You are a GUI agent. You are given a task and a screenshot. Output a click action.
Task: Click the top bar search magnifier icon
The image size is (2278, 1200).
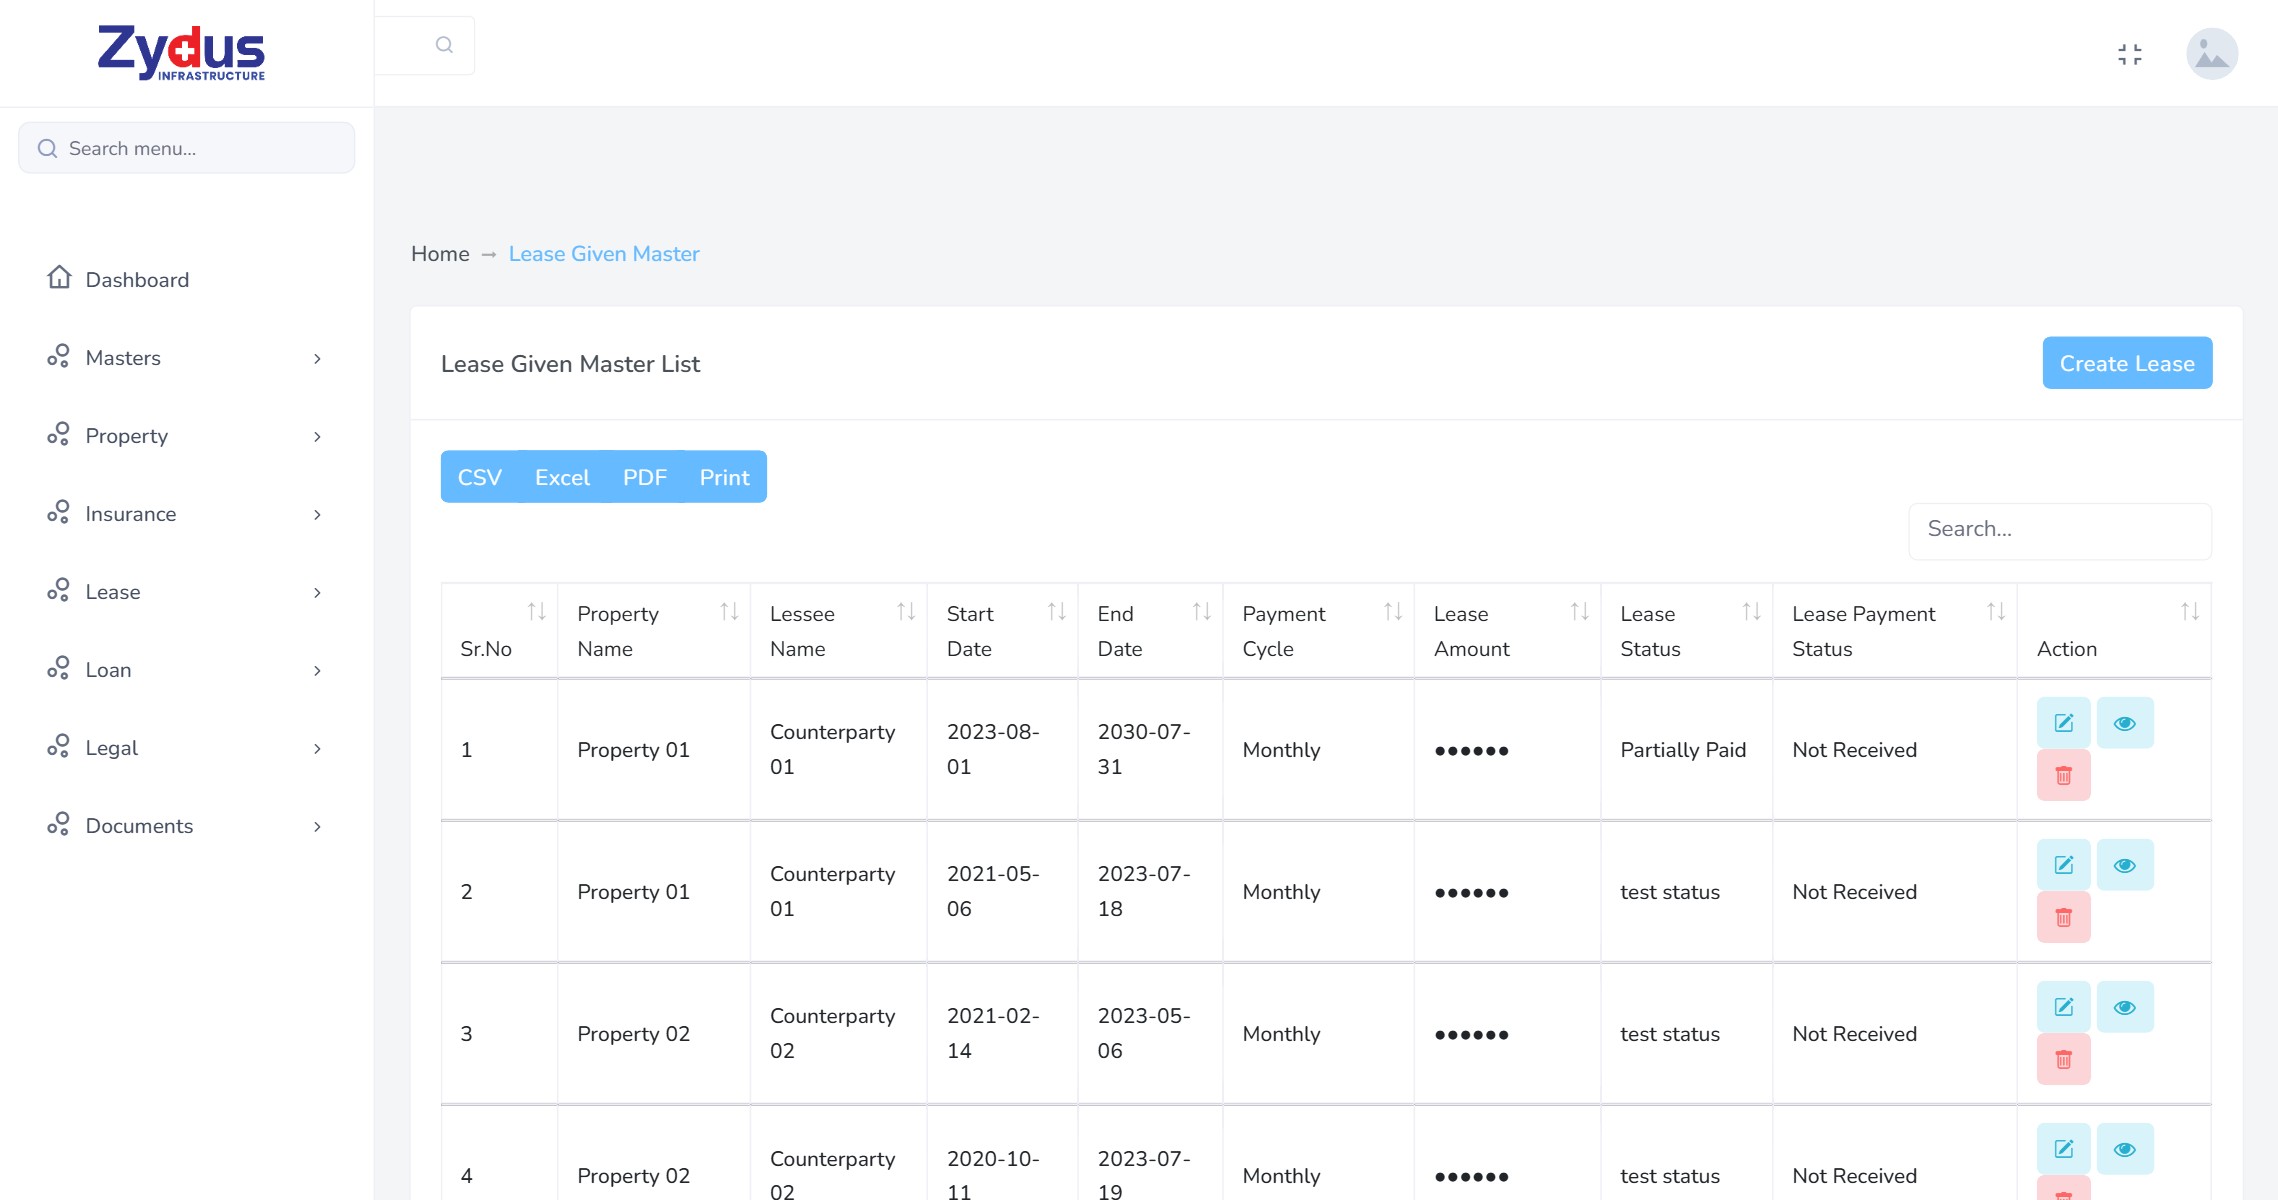pyautogui.click(x=445, y=45)
